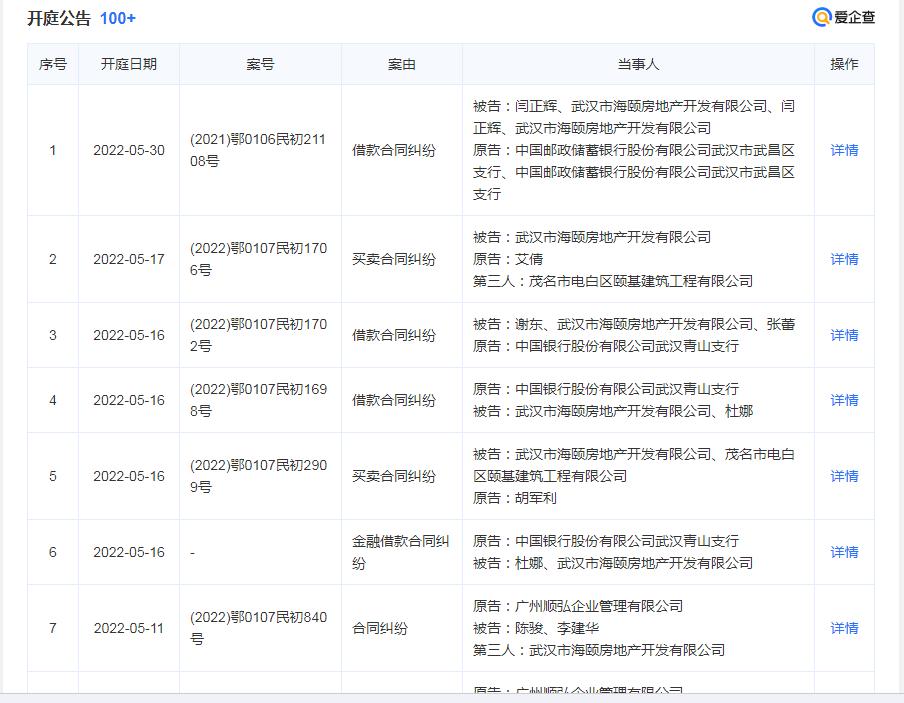Select case number (2021)鄂0106民初21108号
This screenshot has height=703, width=904.
(x=258, y=150)
